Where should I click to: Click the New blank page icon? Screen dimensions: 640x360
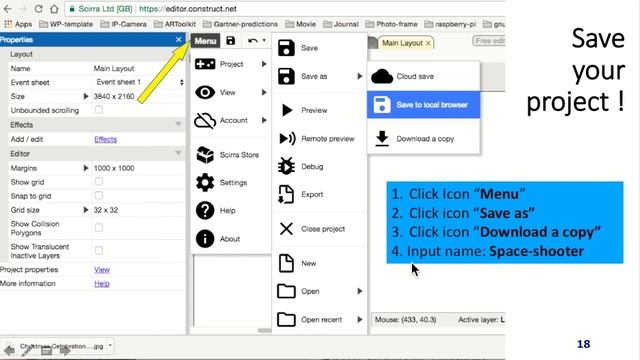coord(286,263)
